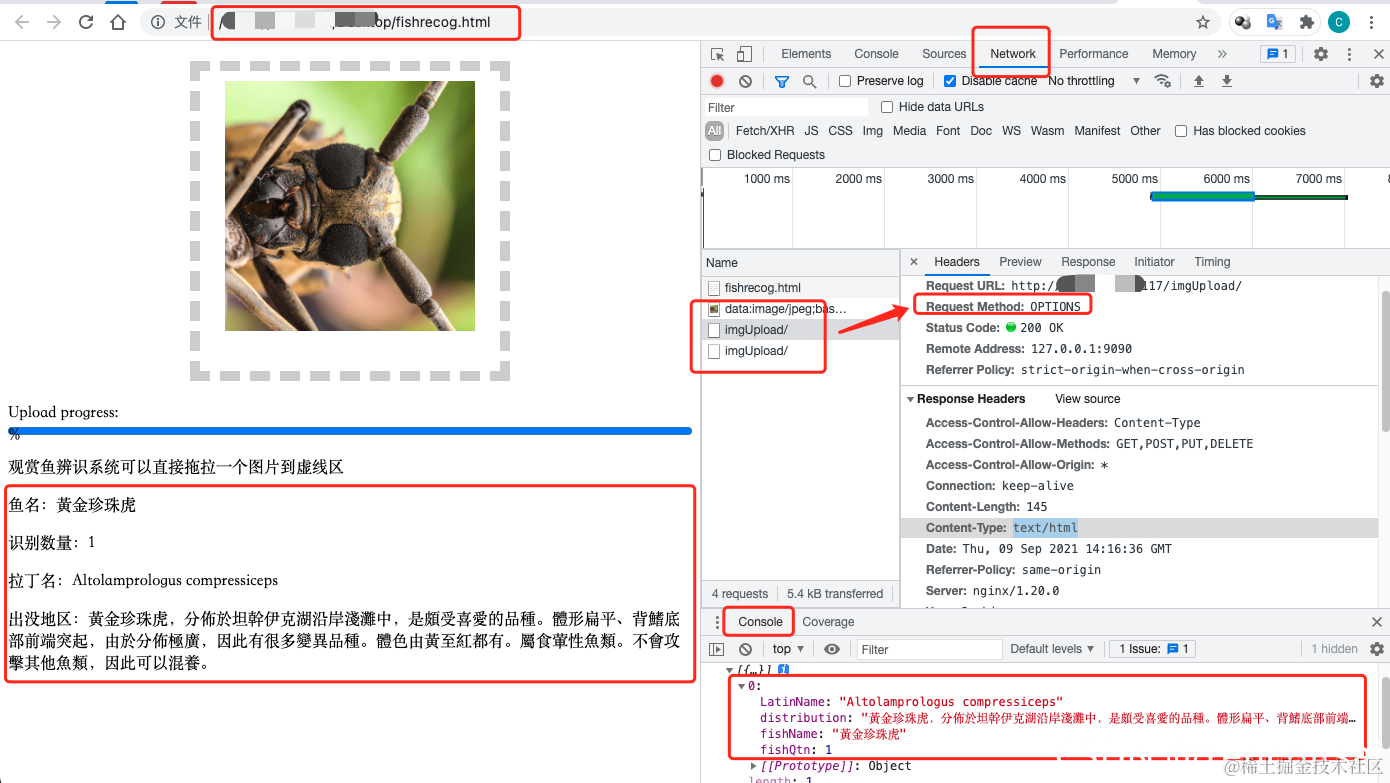Click the View source link for Response Headers

click(1087, 398)
